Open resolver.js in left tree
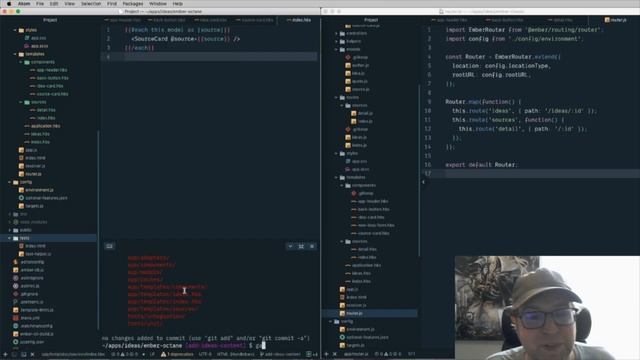This screenshot has height=360, width=640. pos(35,166)
